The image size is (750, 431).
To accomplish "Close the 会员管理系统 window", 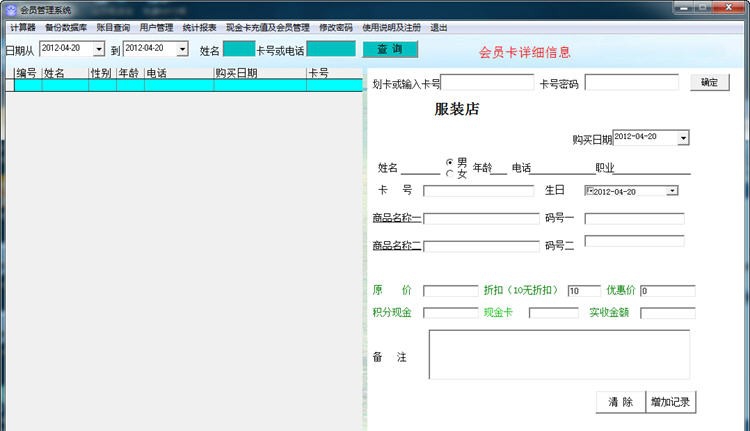I will pos(729,8).
